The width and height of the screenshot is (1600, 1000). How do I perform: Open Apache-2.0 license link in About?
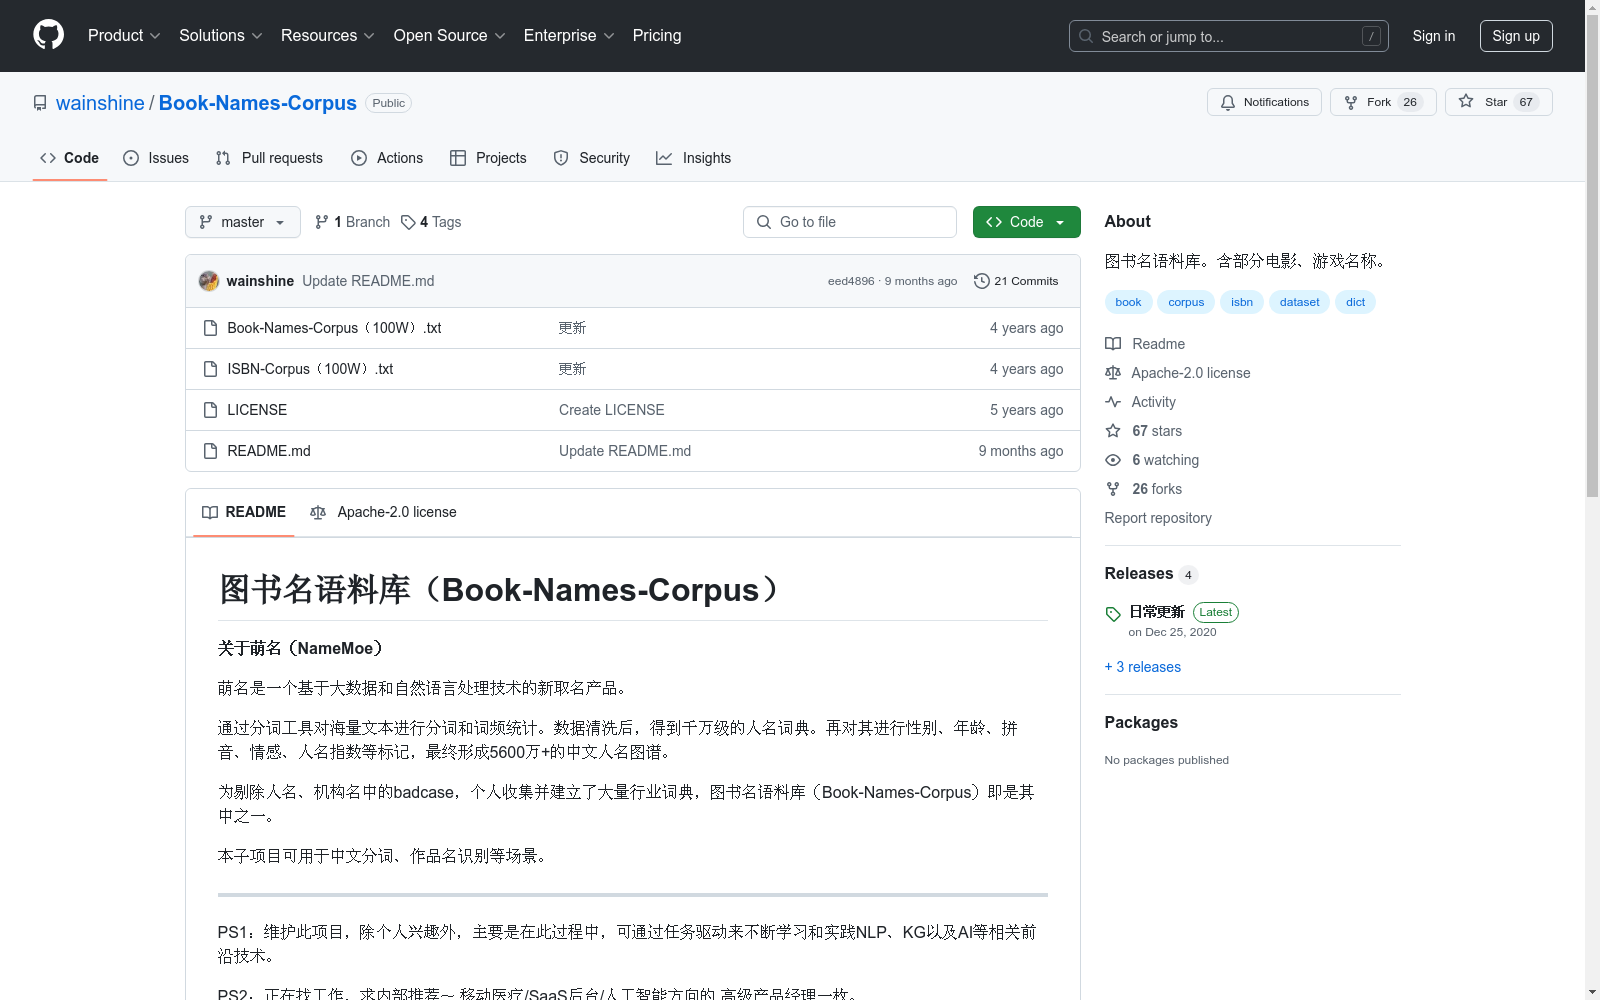[1178, 373]
